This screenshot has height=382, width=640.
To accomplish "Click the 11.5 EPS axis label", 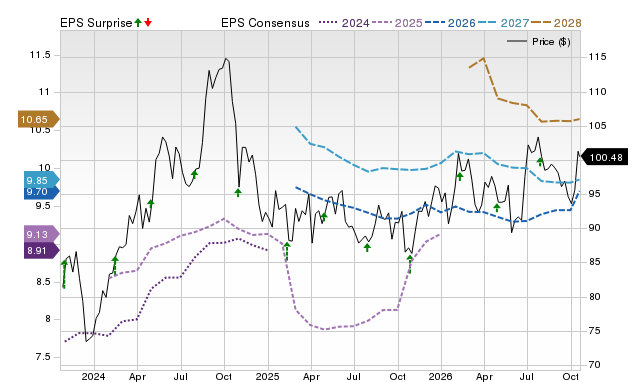I will (x=40, y=55).
